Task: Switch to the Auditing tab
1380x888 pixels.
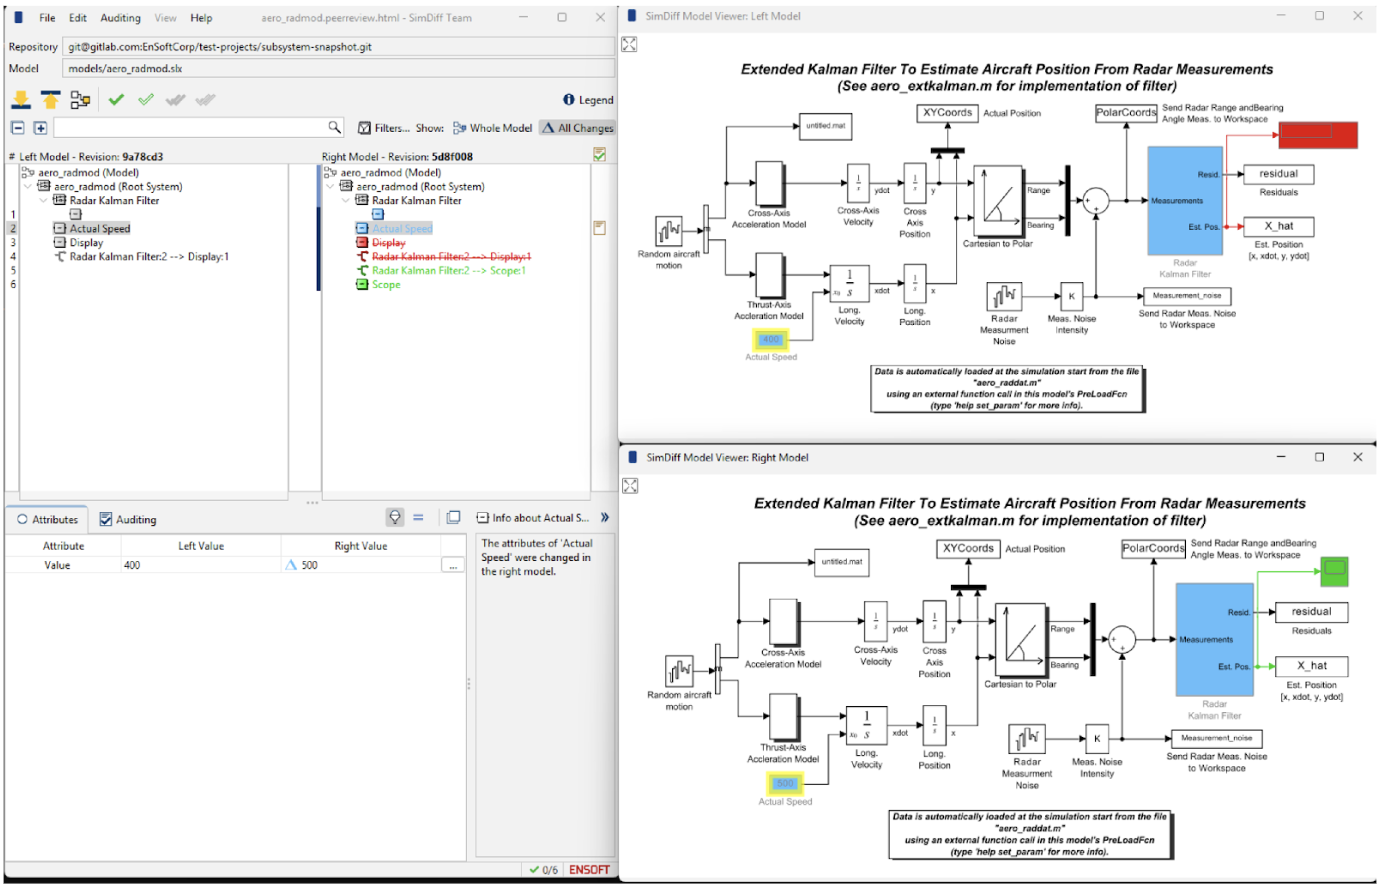Action: pos(128,520)
